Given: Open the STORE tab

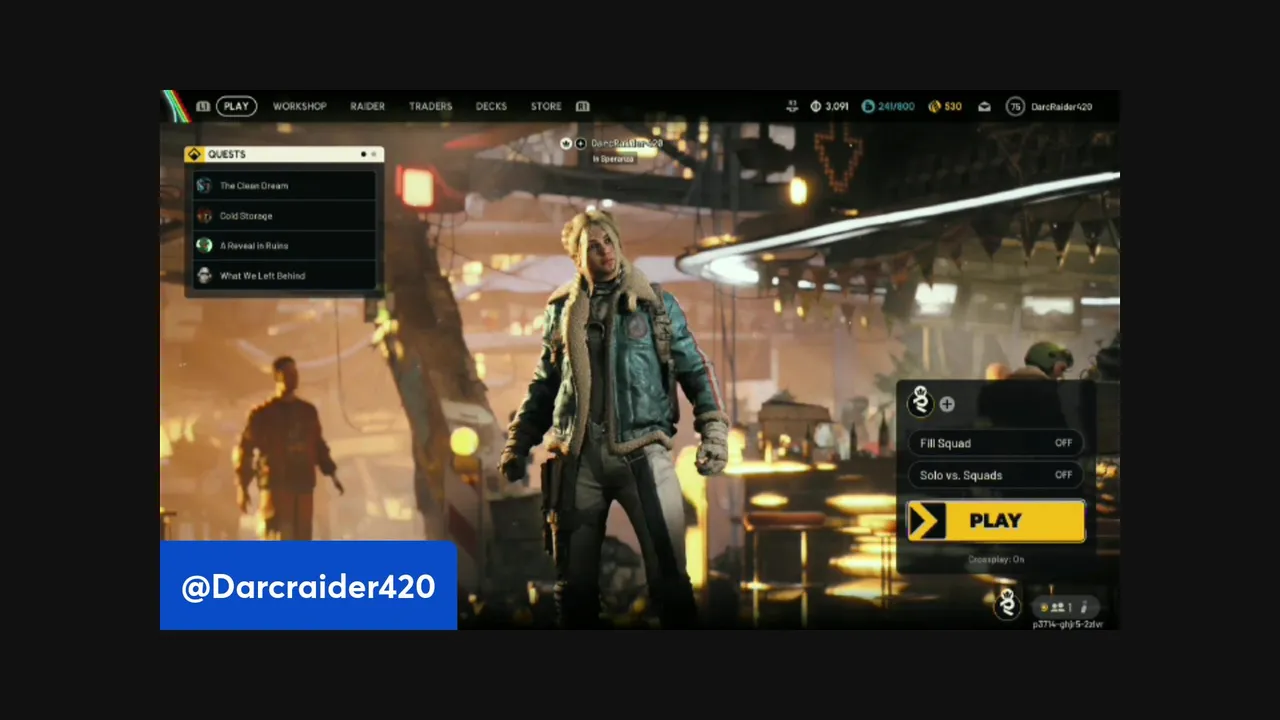Looking at the screenshot, I should point(546,106).
